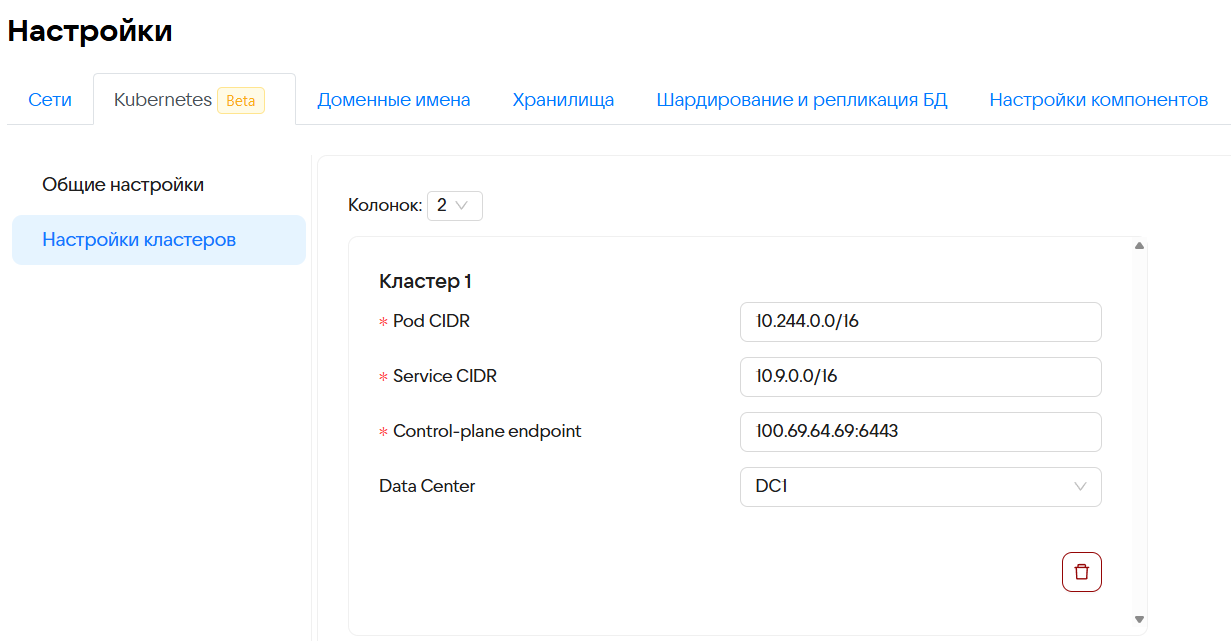Click the Pod CIDR input field
This screenshot has width=1231, height=641.
coord(920,322)
